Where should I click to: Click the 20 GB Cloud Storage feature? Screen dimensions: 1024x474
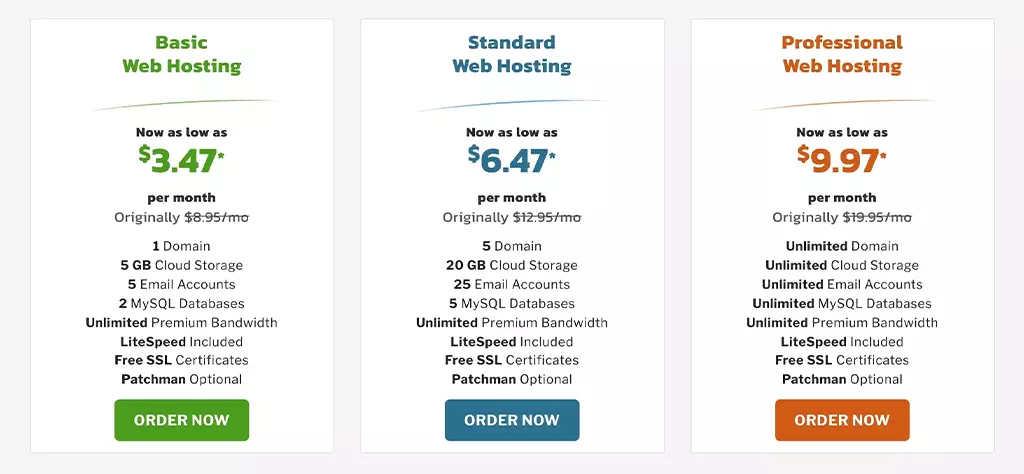[x=512, y=265]
